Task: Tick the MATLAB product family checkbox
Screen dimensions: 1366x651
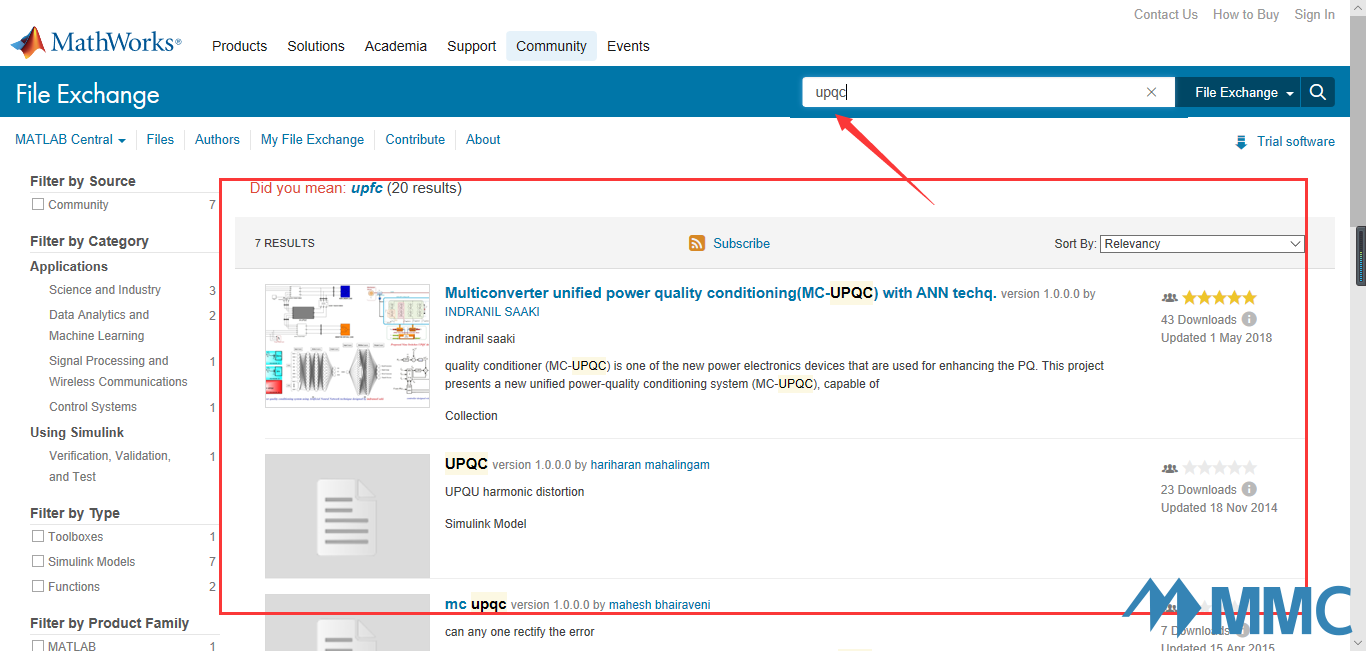Action: [38, 646]
